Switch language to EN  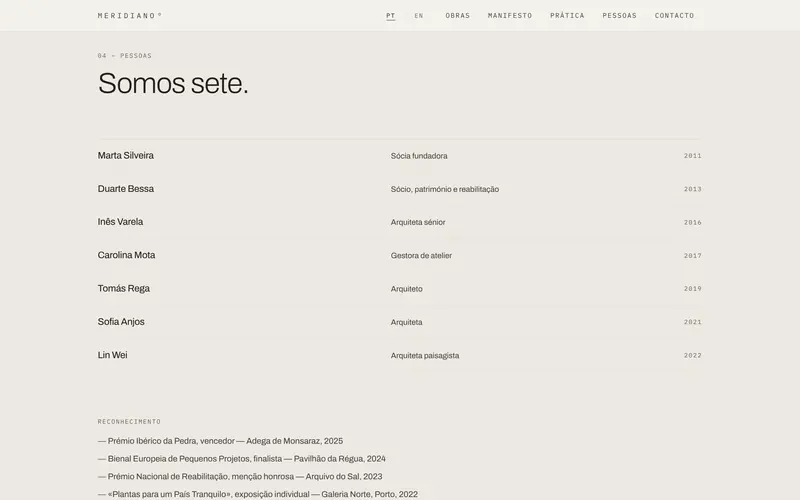419,16
